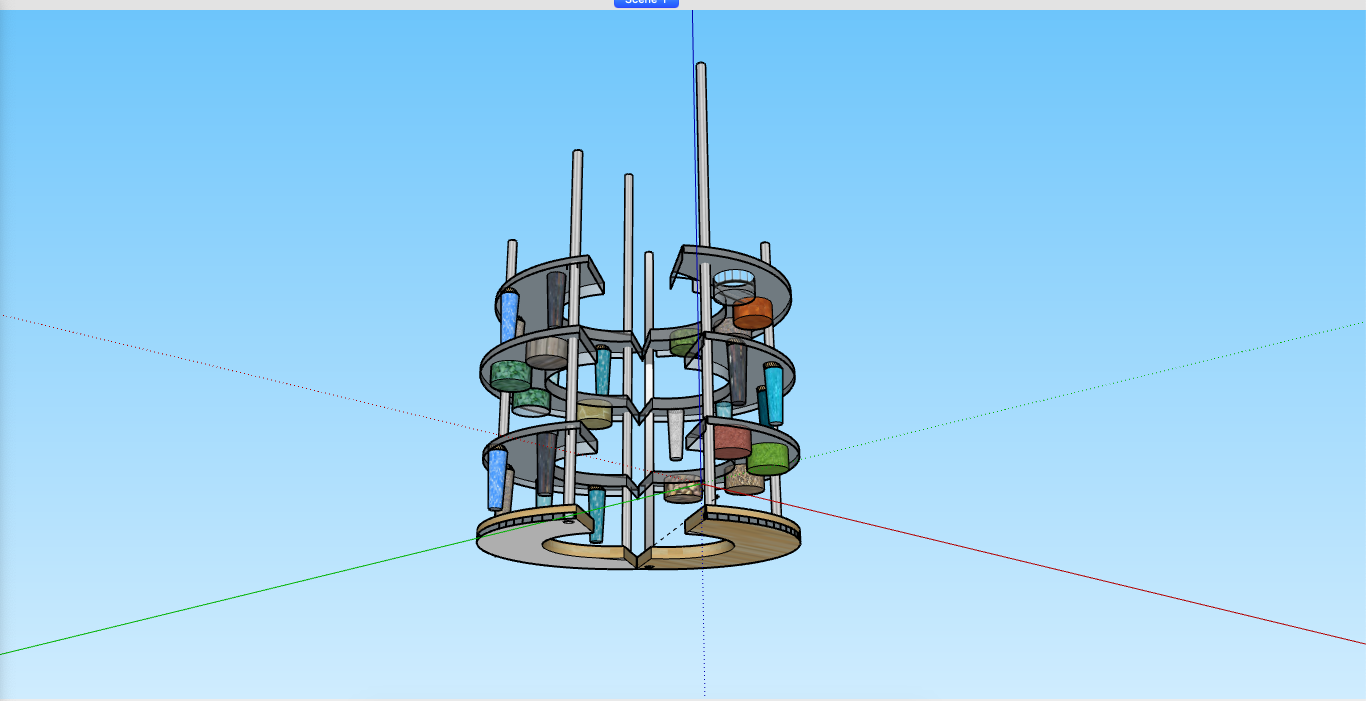The image size is (1366, 701).
Task: Switch to the Scene 1 tab
Action: click(x=646, y=3)
